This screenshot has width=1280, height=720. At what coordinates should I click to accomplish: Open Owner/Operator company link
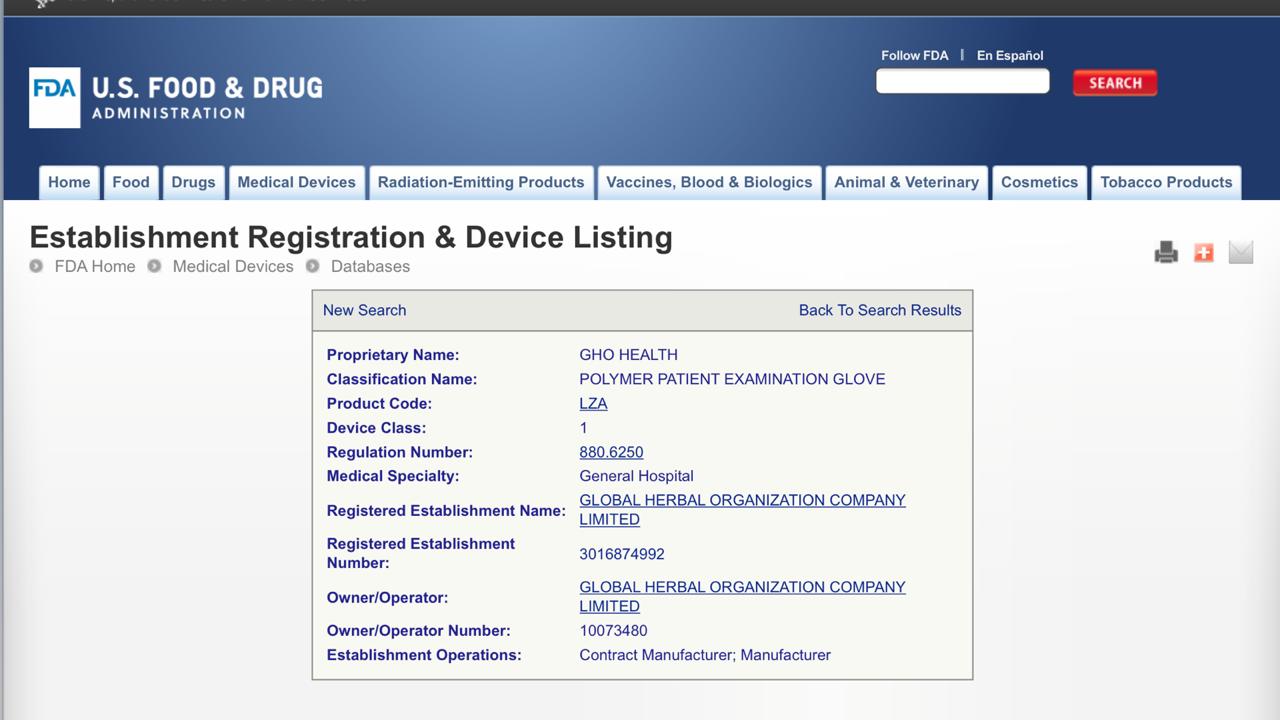pyautogui.click(x=742, y=597)
